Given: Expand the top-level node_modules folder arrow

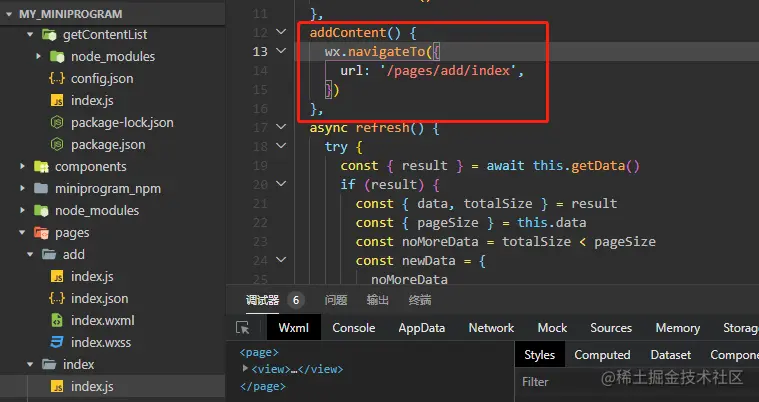Looking at the screenshot, I should [x=22, y=211].
